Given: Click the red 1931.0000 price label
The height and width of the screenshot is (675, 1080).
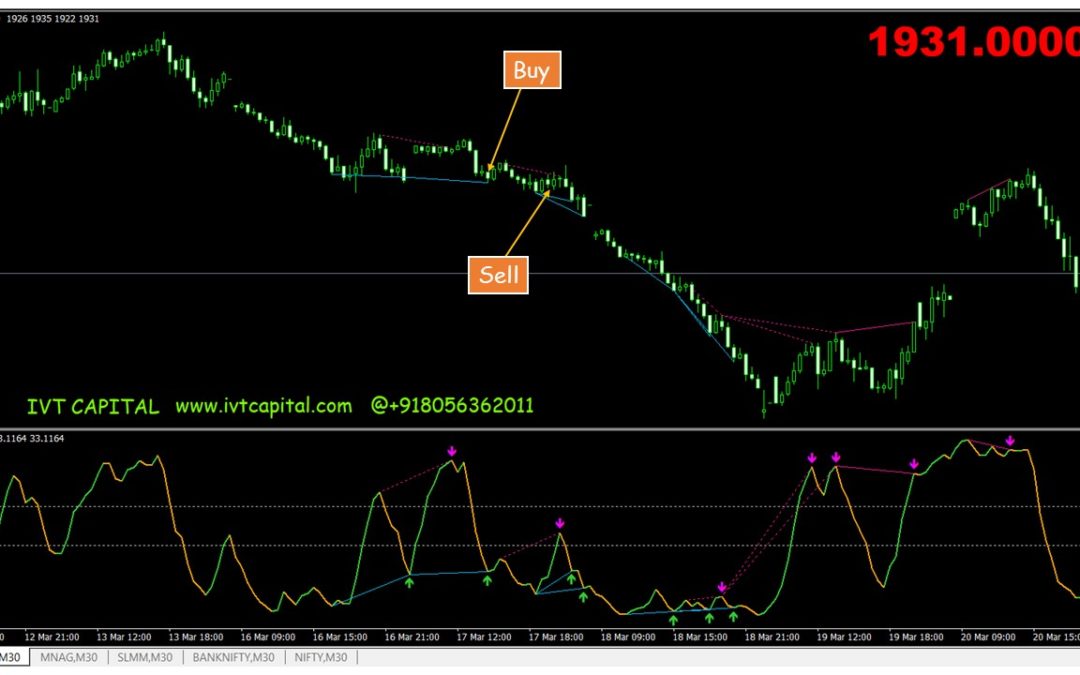Looking at the screenshot, I should point(974,42).
